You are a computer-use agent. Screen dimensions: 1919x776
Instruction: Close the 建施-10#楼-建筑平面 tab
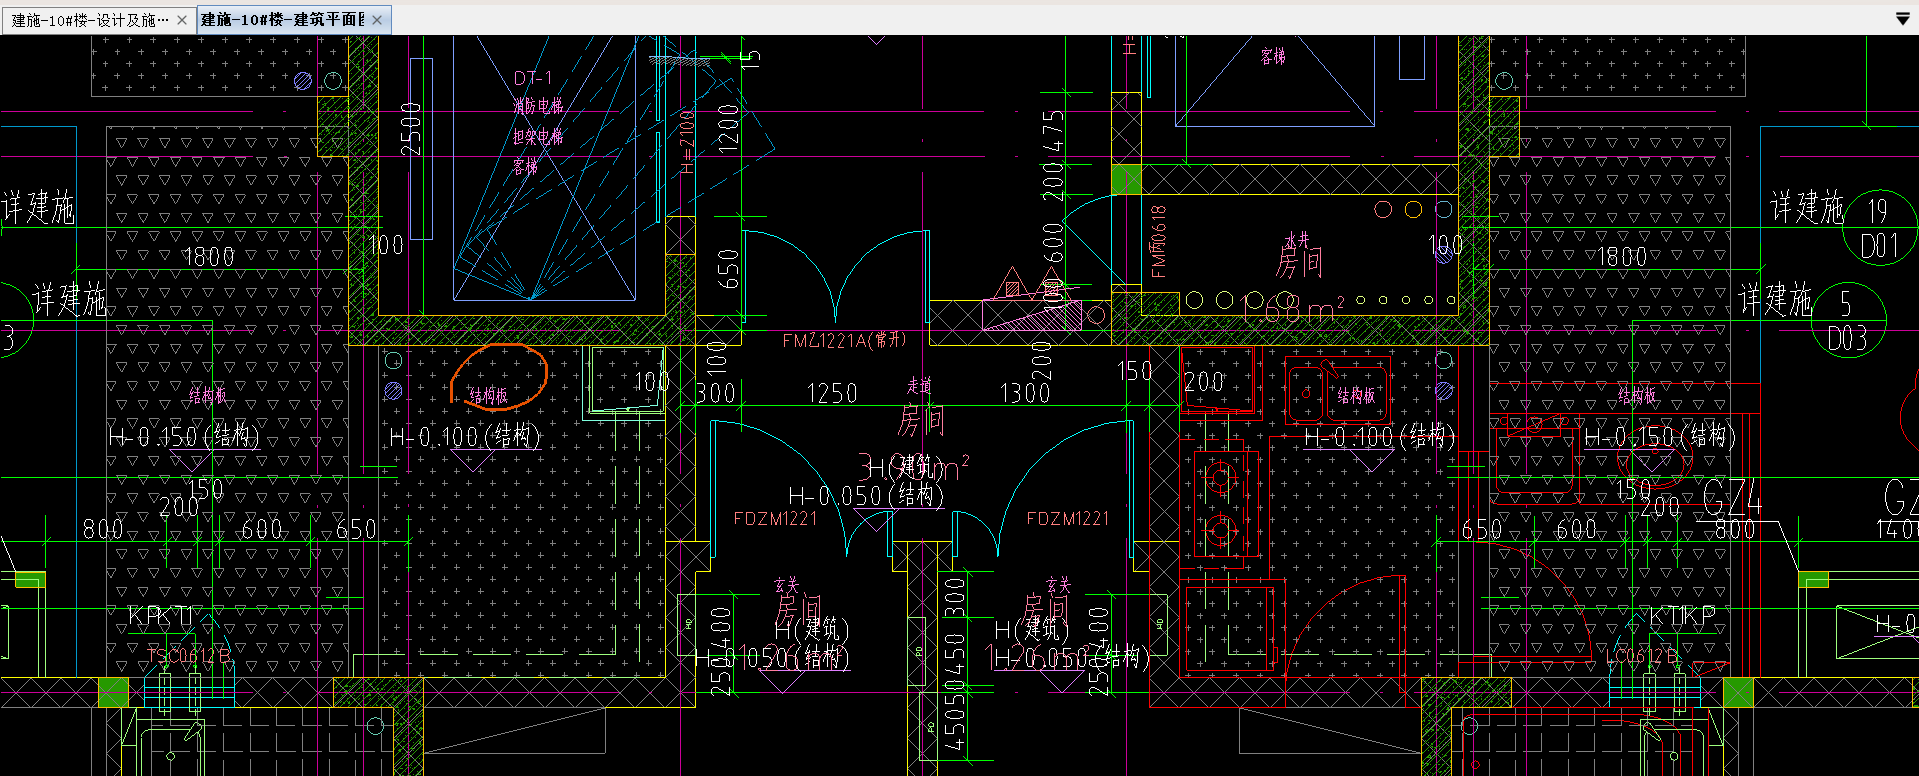(x=377, y=20)
